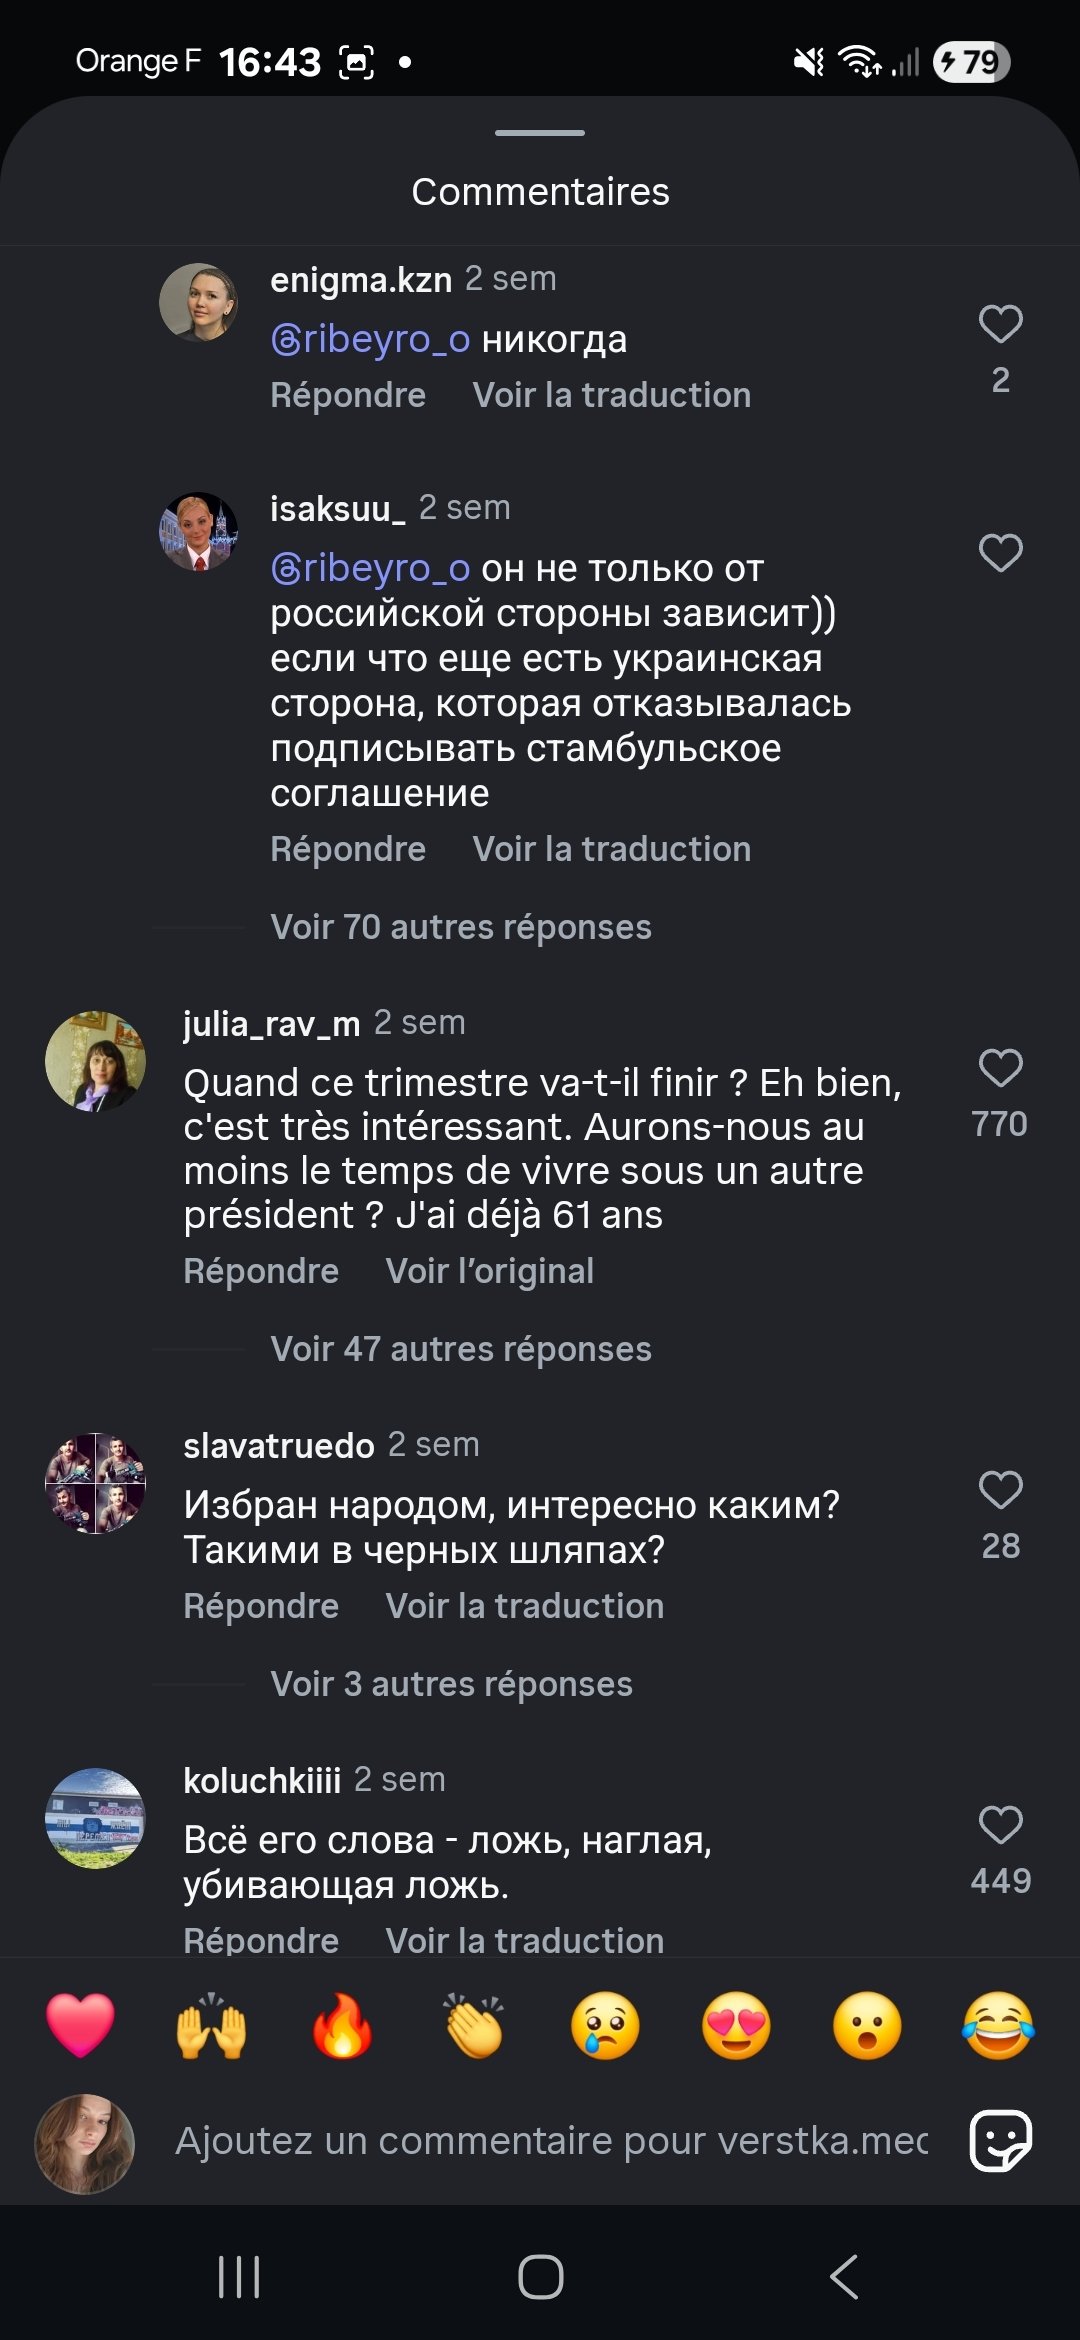This screenshot has width=1080, height=2340.
Task: Show 47 more replies under julia_rav_m
Action: [460, 1349]
